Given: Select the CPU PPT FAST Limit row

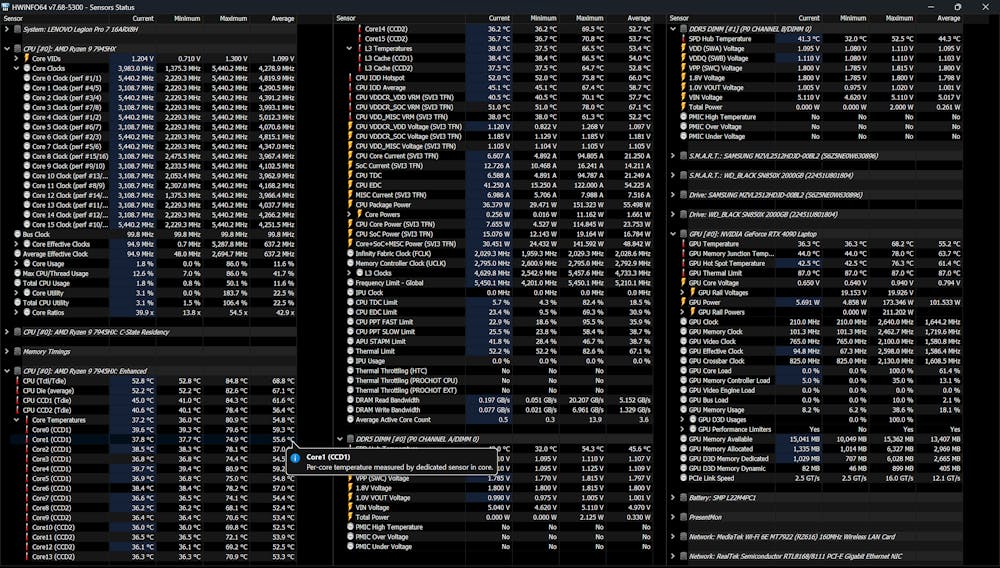Looking at the screenshot, I should (x=494, y=322).
